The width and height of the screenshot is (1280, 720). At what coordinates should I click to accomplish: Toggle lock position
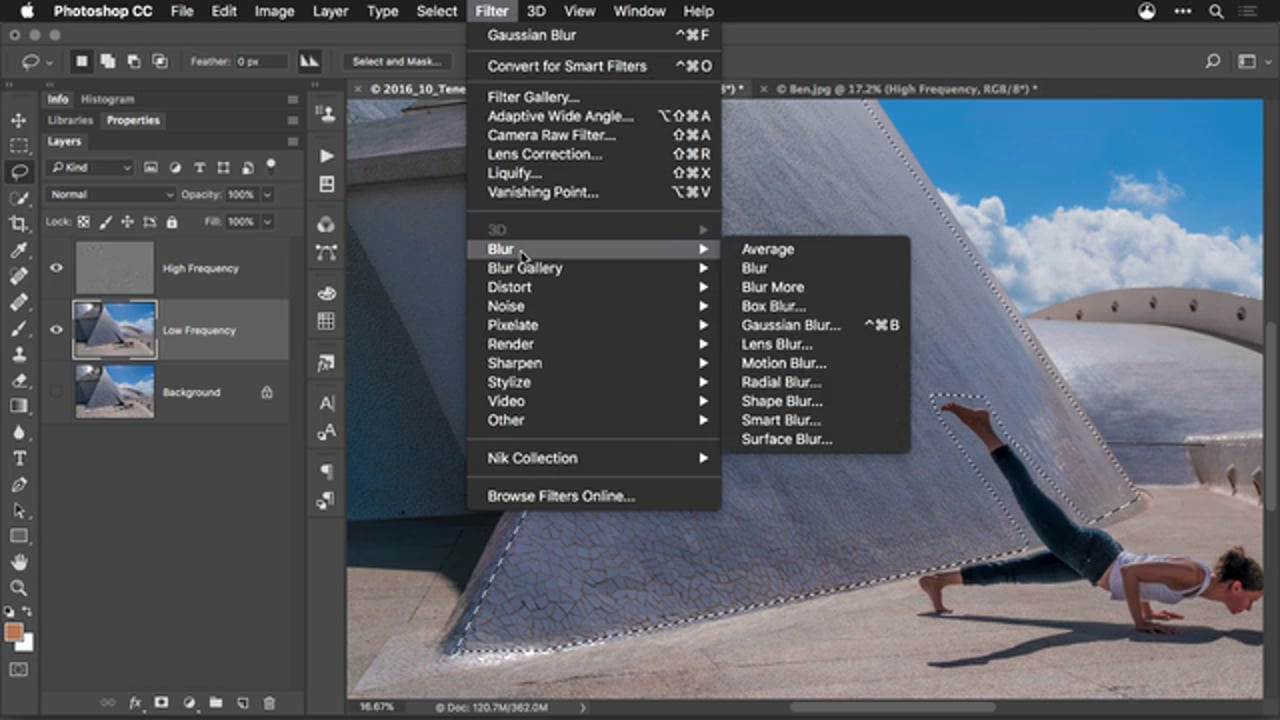[x=127, y=222]
